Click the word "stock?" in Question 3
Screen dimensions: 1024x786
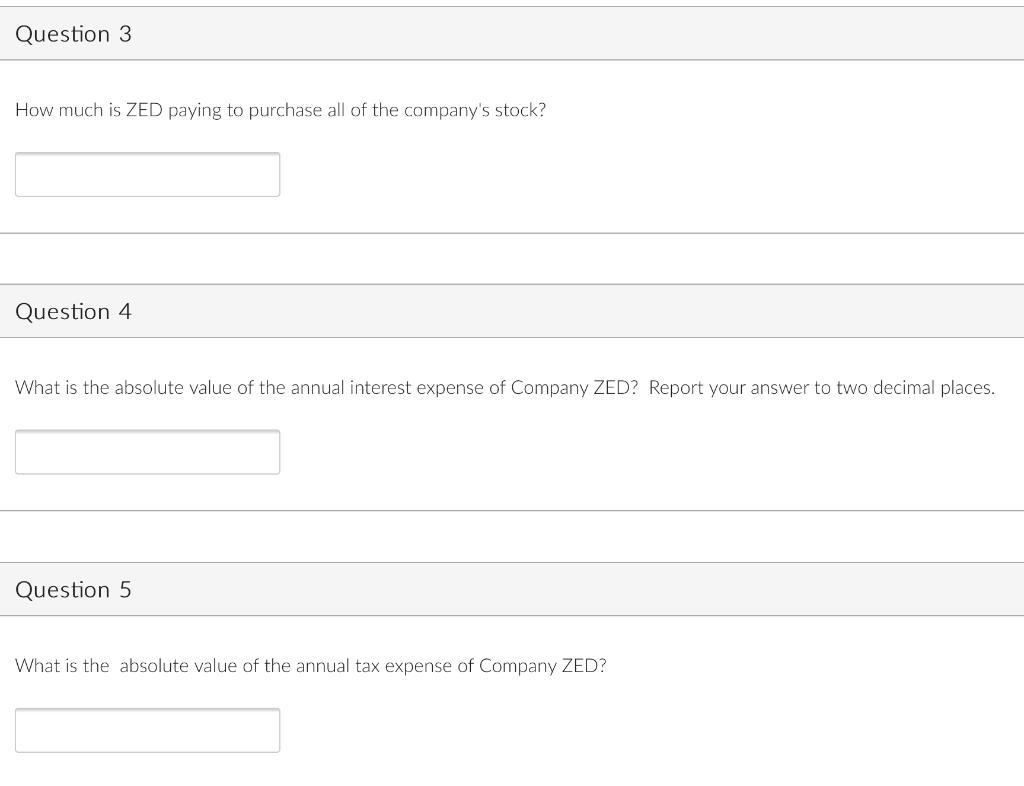point(523,110)
